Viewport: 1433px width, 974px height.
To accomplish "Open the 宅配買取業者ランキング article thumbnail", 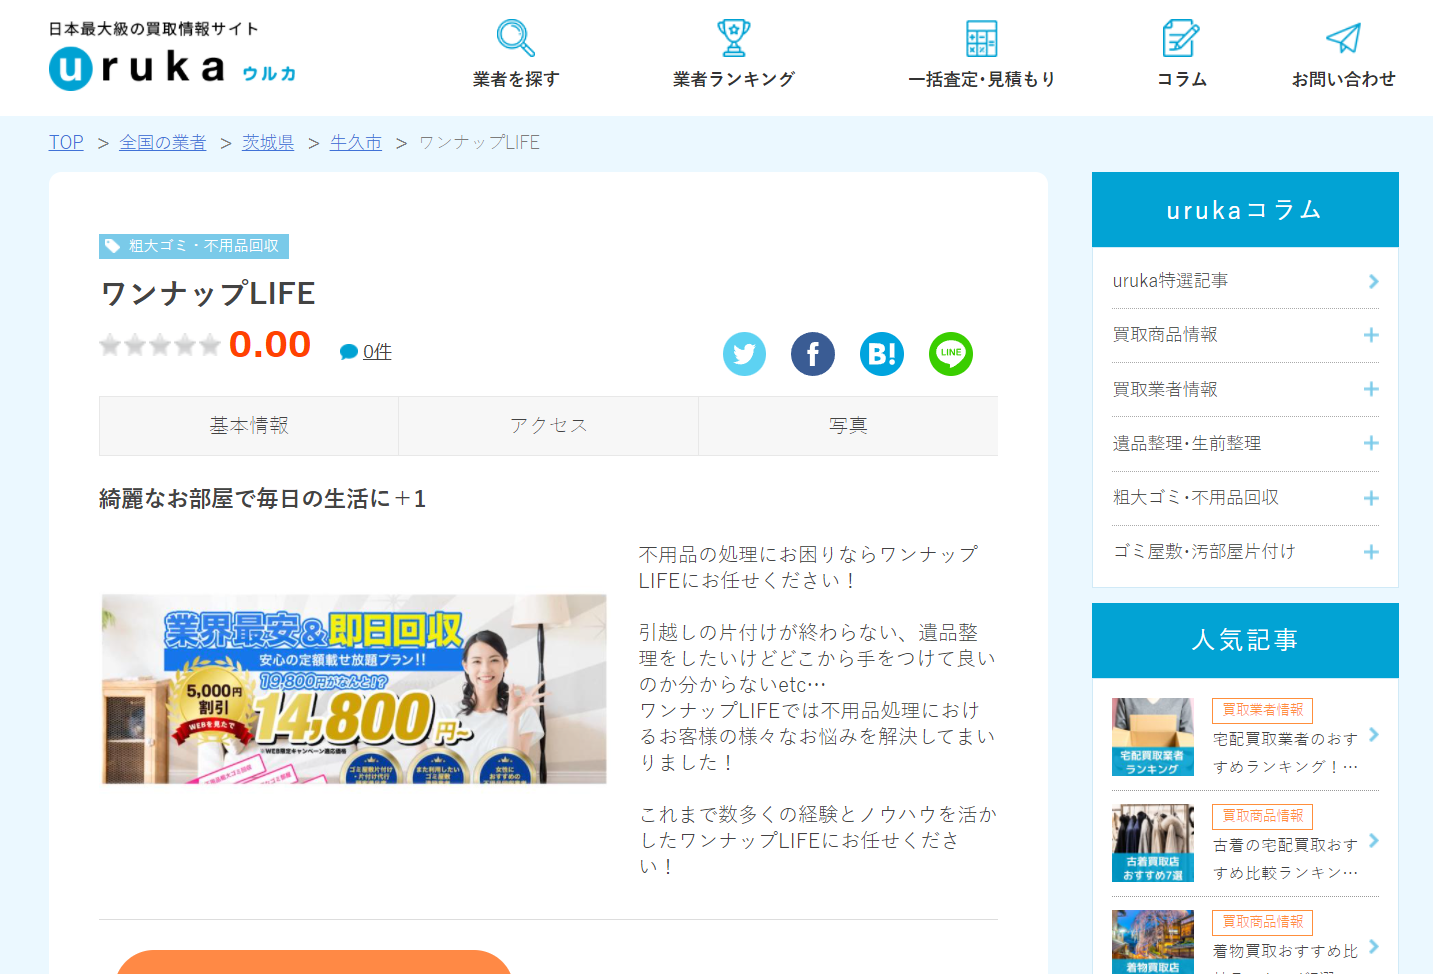I will coord(1153,737).
